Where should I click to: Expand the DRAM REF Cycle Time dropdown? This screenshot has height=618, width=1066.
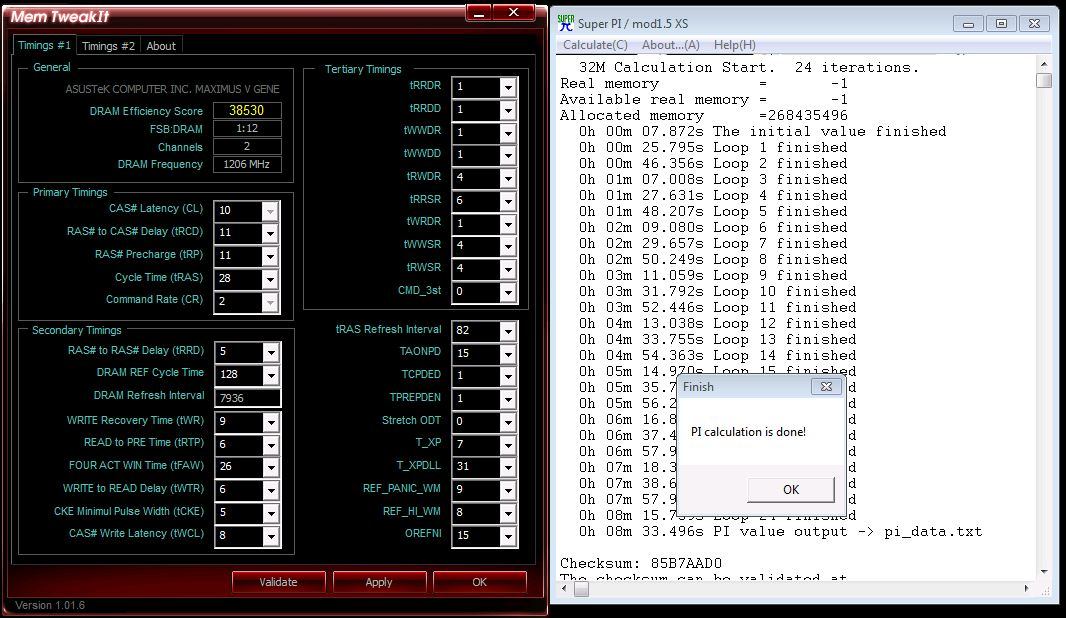tap(271, 375)
